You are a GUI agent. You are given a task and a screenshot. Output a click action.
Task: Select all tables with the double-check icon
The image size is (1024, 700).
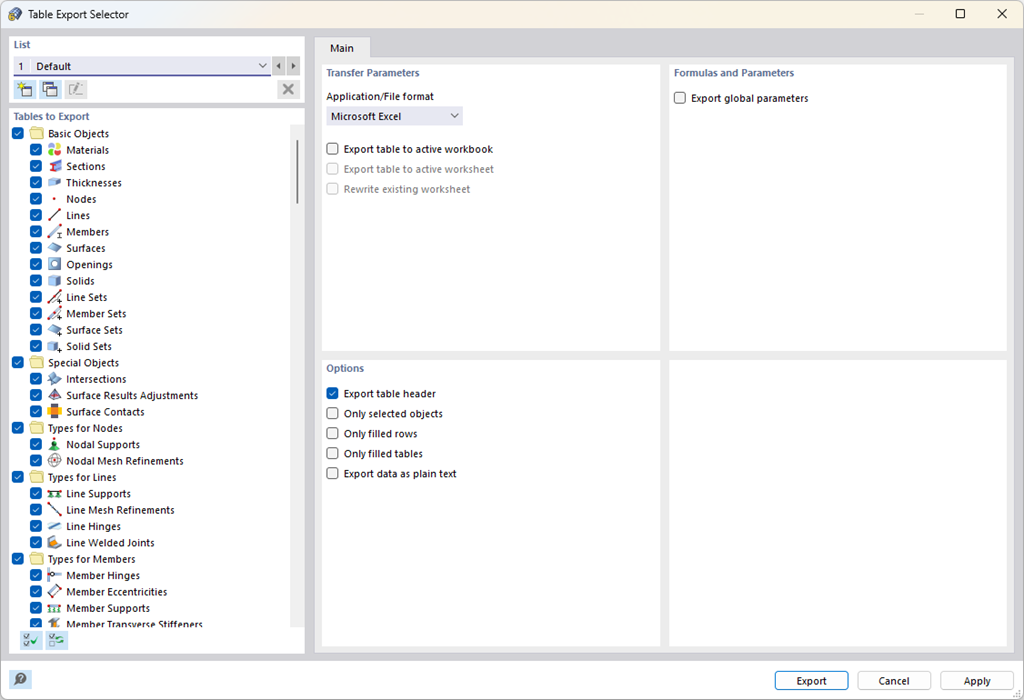click(x=30, y=639)
